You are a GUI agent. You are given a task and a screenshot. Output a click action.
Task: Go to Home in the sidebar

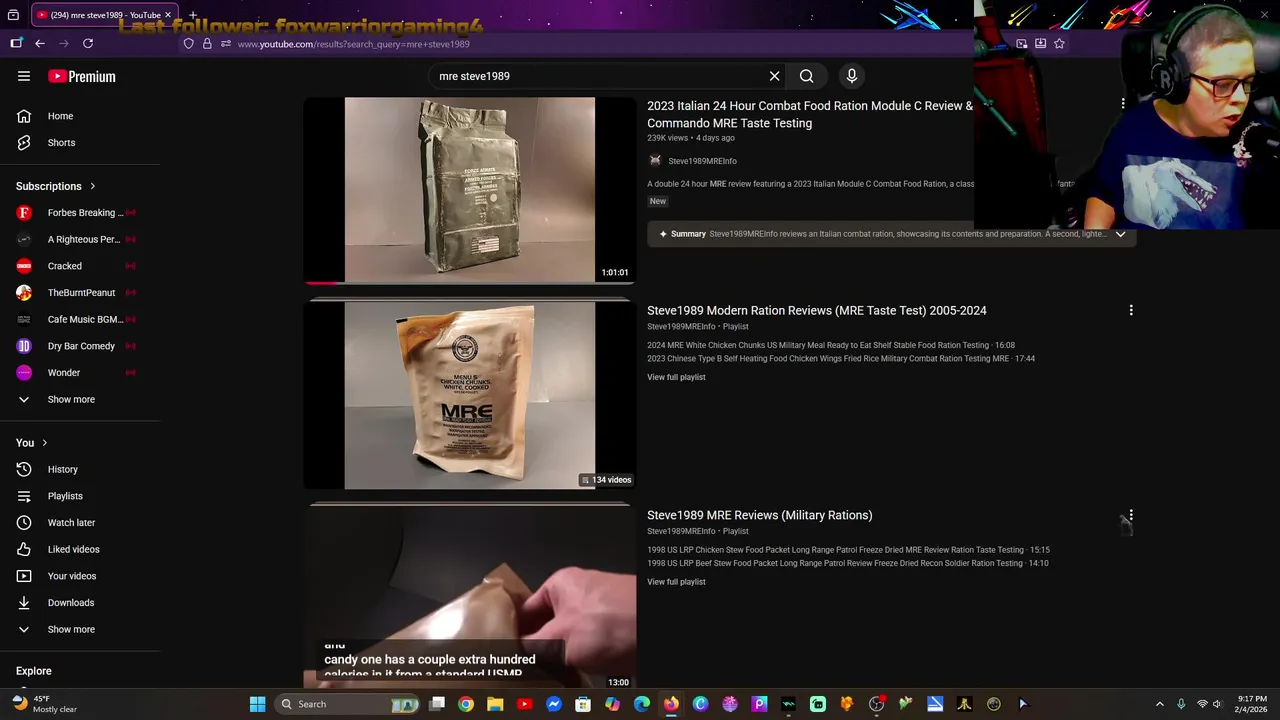(80, 116)
